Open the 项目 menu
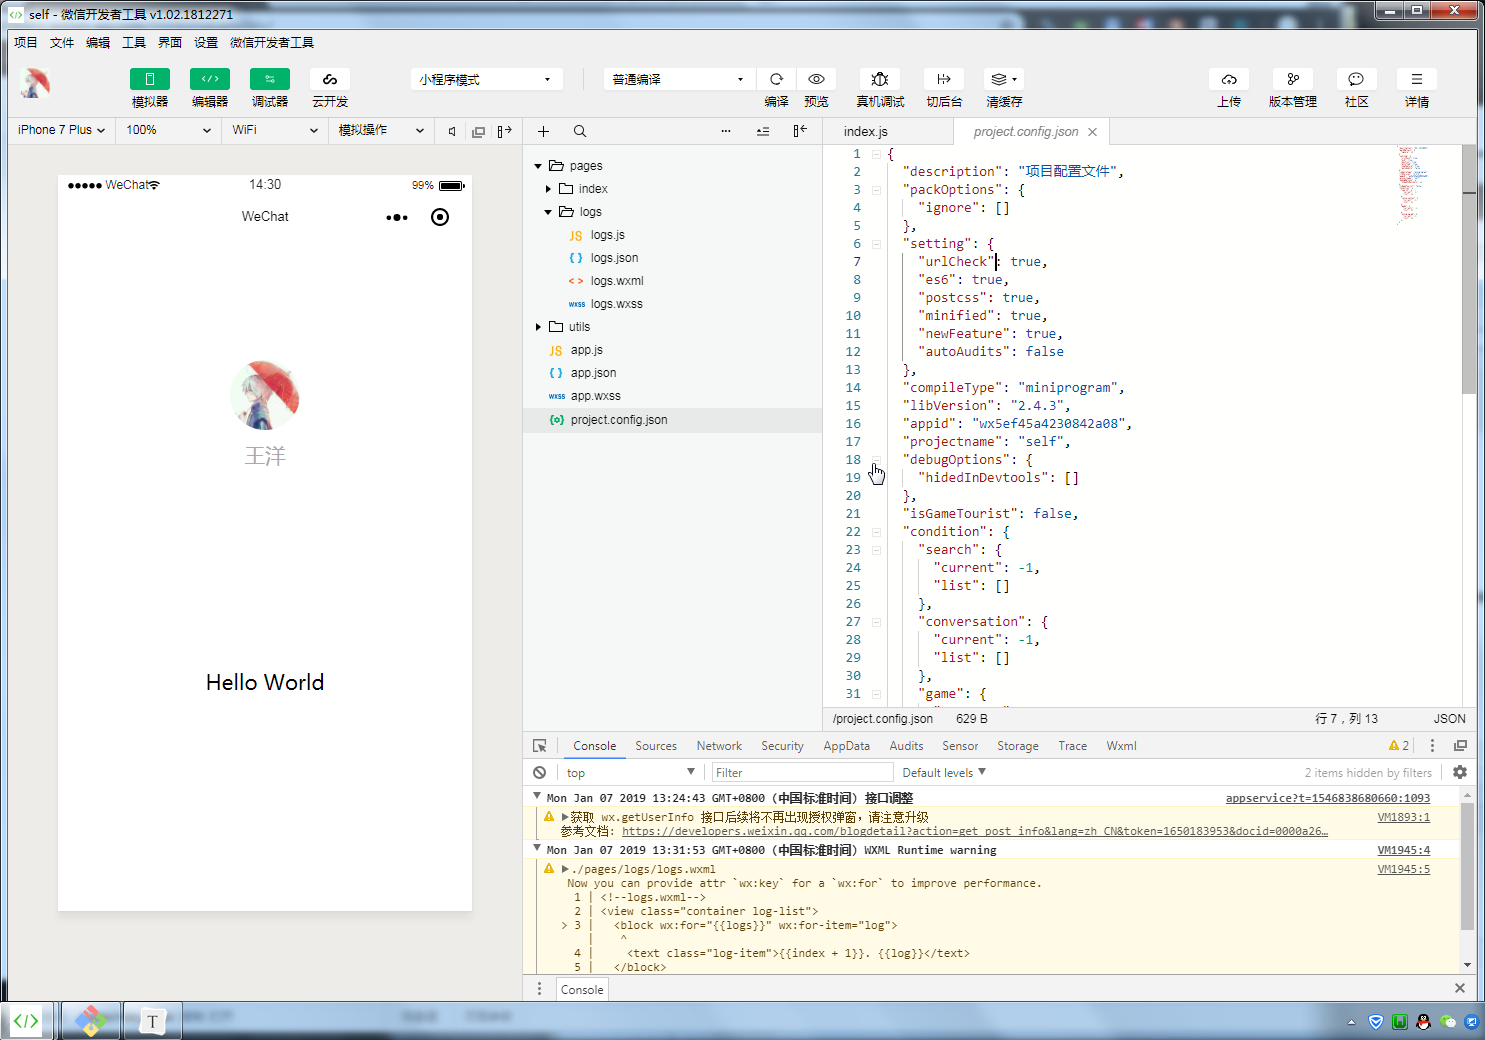Viewport: 1485px width, 1040px height. [26, 42]
